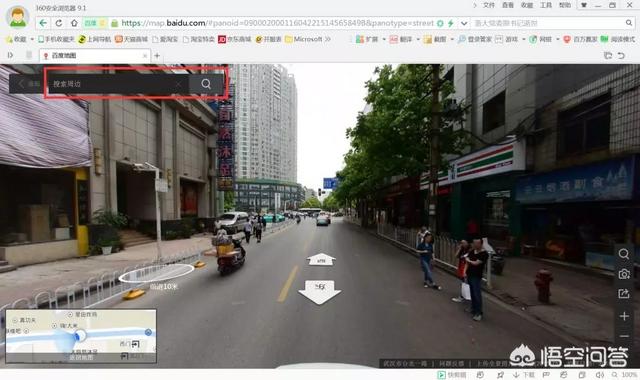
Task: Open the 淘宝特卖 bookmark
Action: pyautogui.click(x=198, y=39)
